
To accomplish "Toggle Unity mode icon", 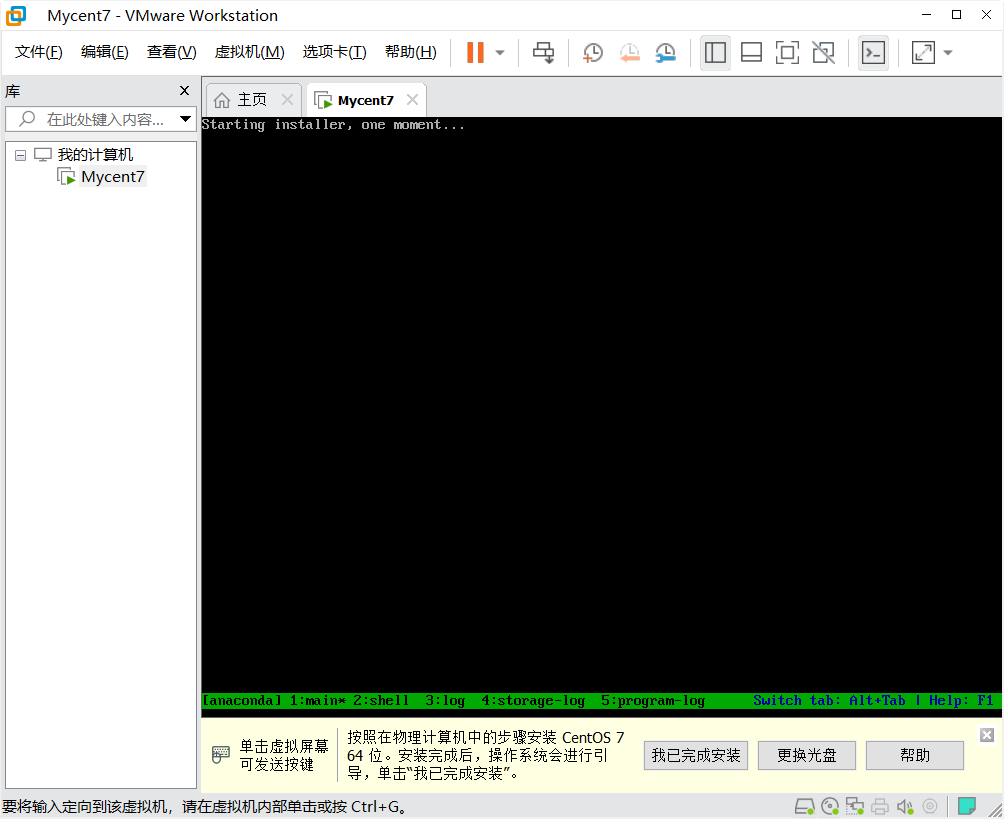I will tap(823, 53).
